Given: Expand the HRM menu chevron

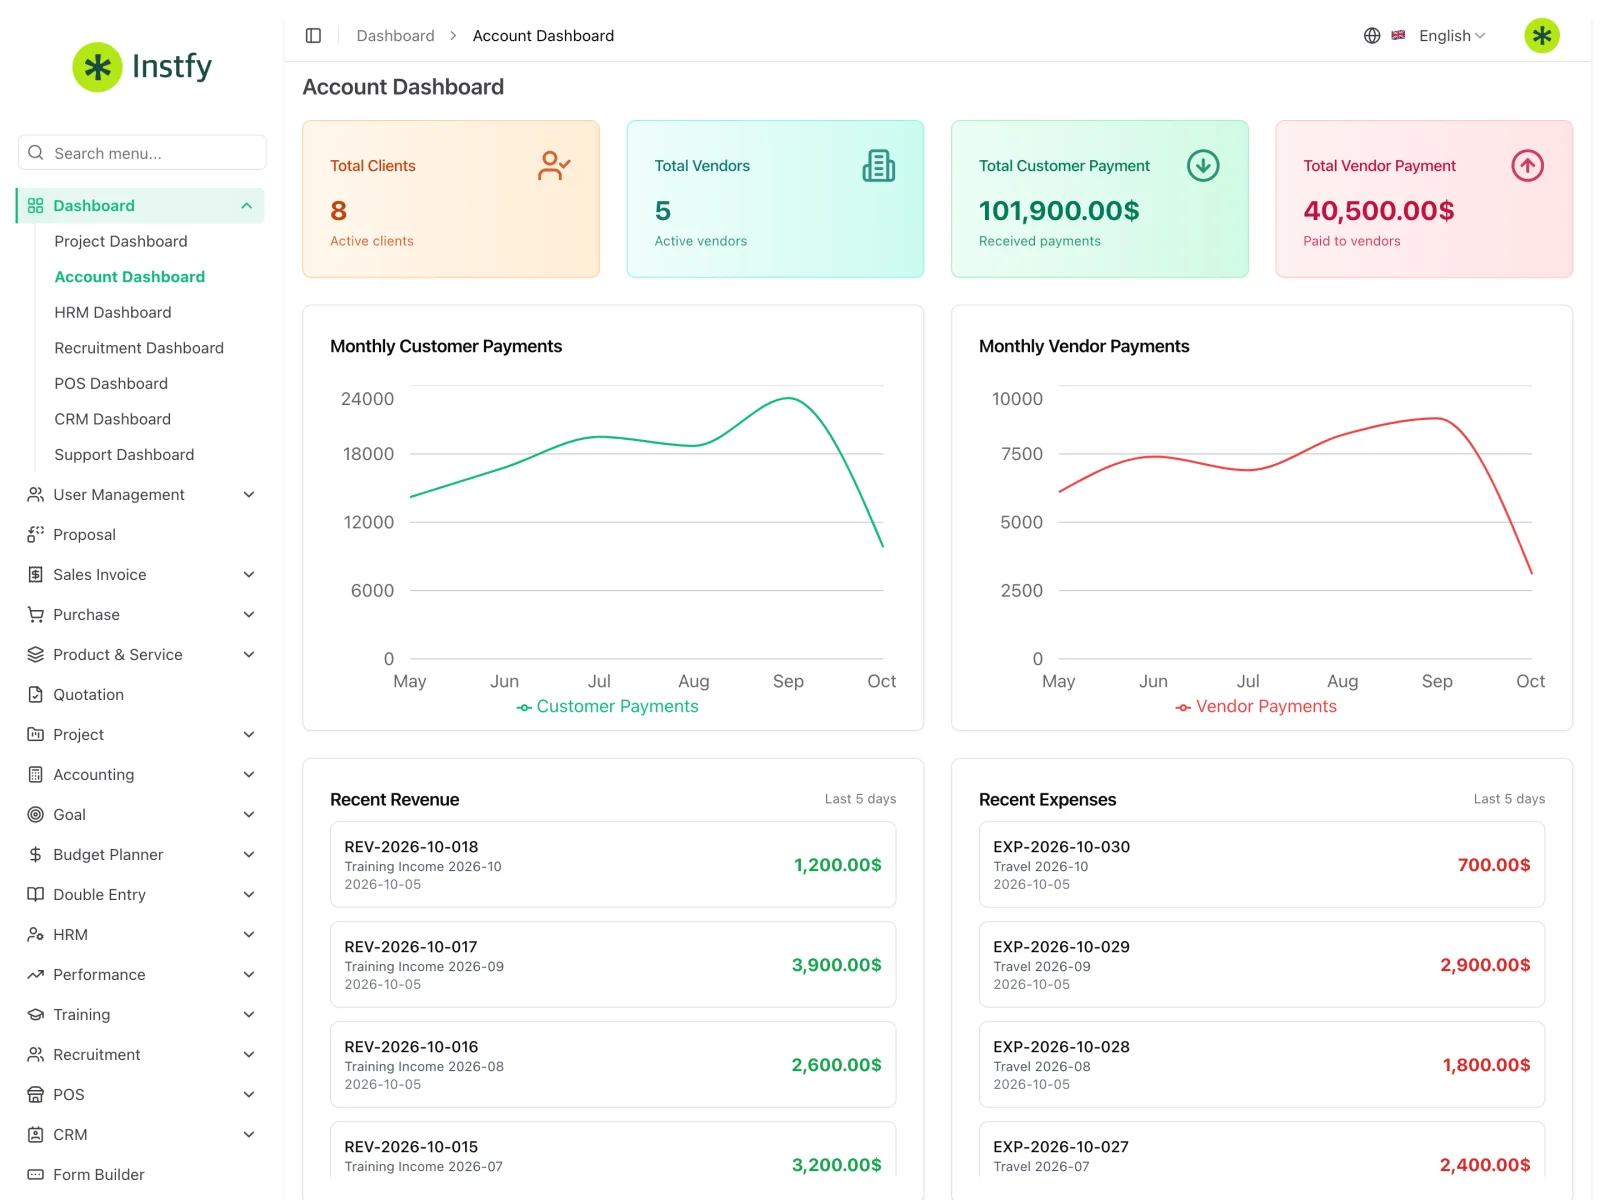Looking at the screenshot, I should pyautogui.click(x=249, y=935).
